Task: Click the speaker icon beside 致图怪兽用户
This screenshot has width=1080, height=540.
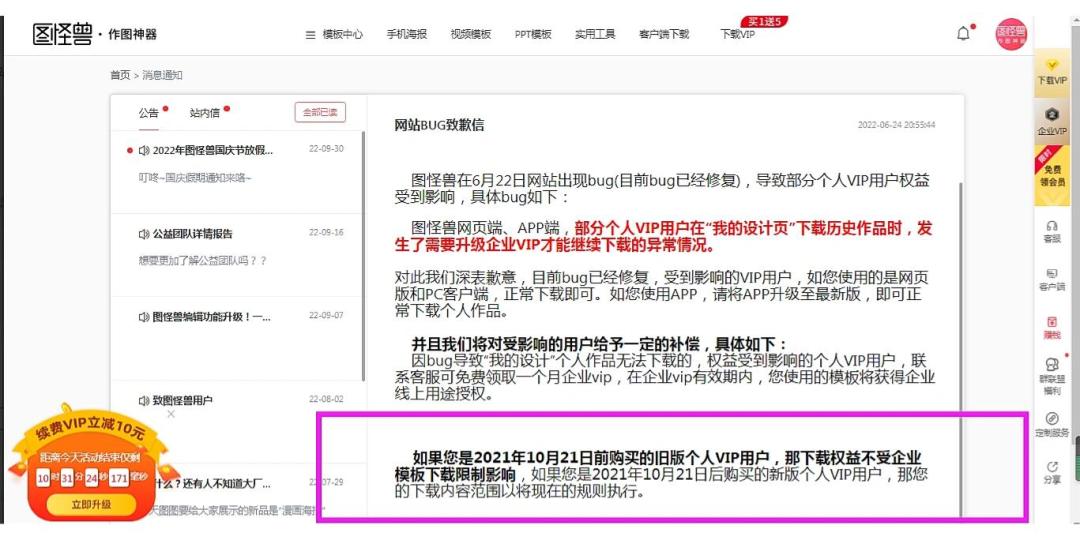Action: [143, 400]
